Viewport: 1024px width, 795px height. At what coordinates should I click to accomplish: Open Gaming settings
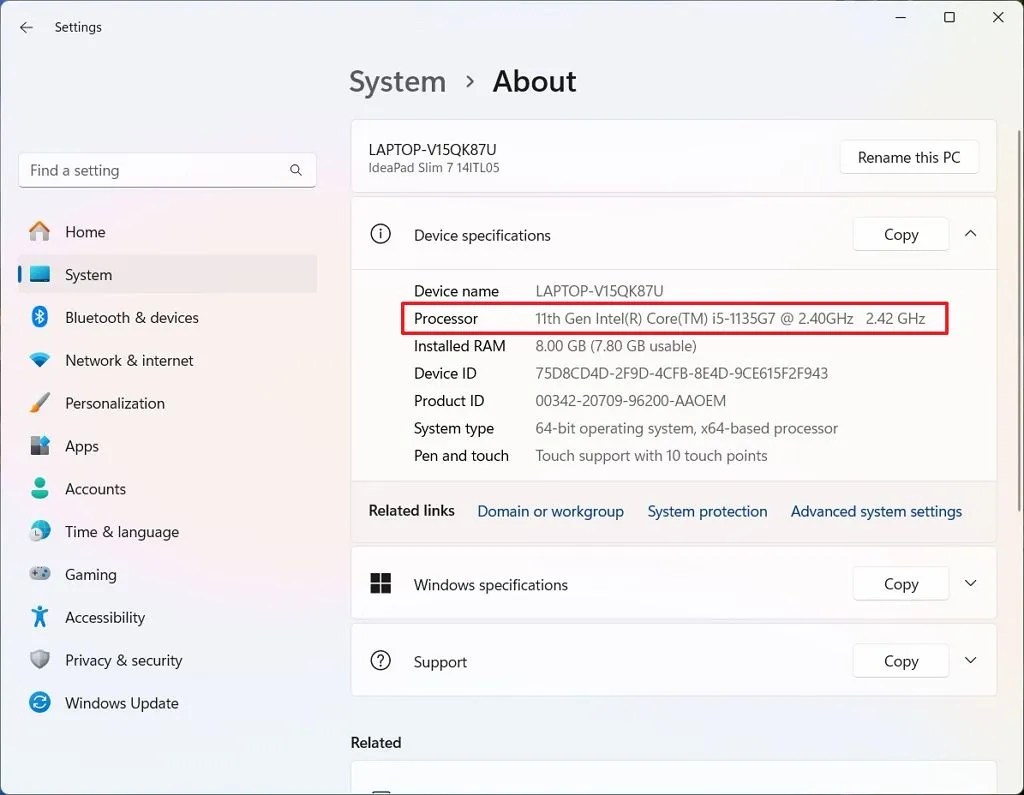(88, 574)
